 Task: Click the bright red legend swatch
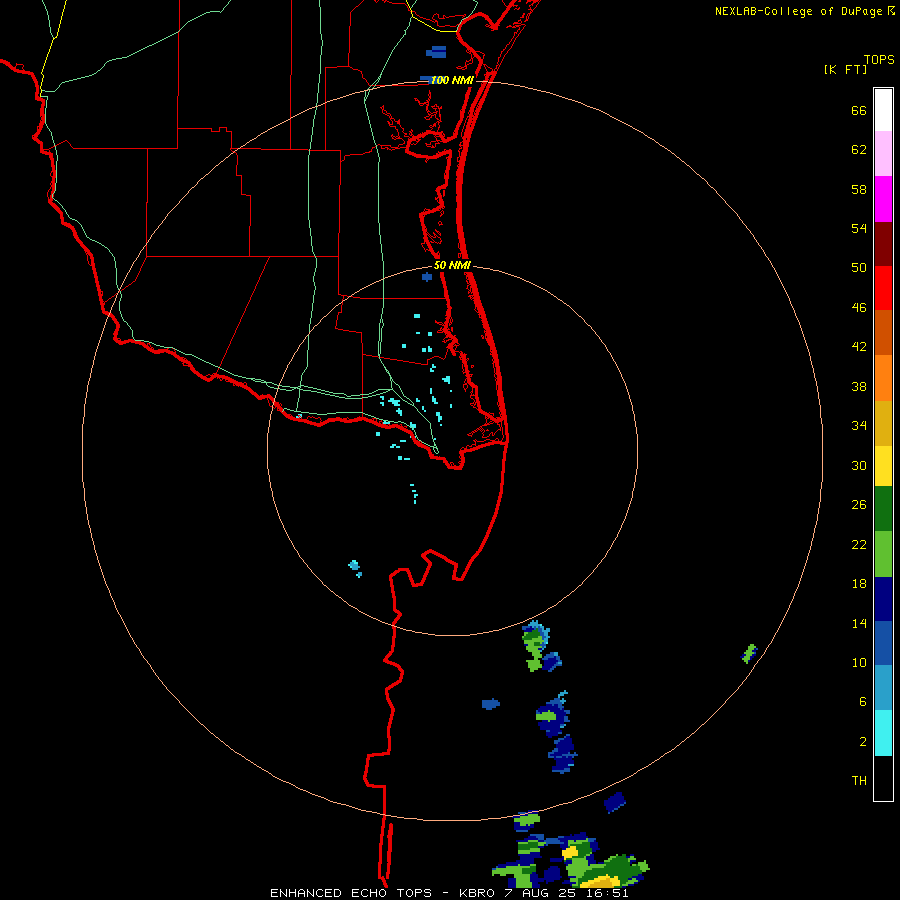(883, 288)
